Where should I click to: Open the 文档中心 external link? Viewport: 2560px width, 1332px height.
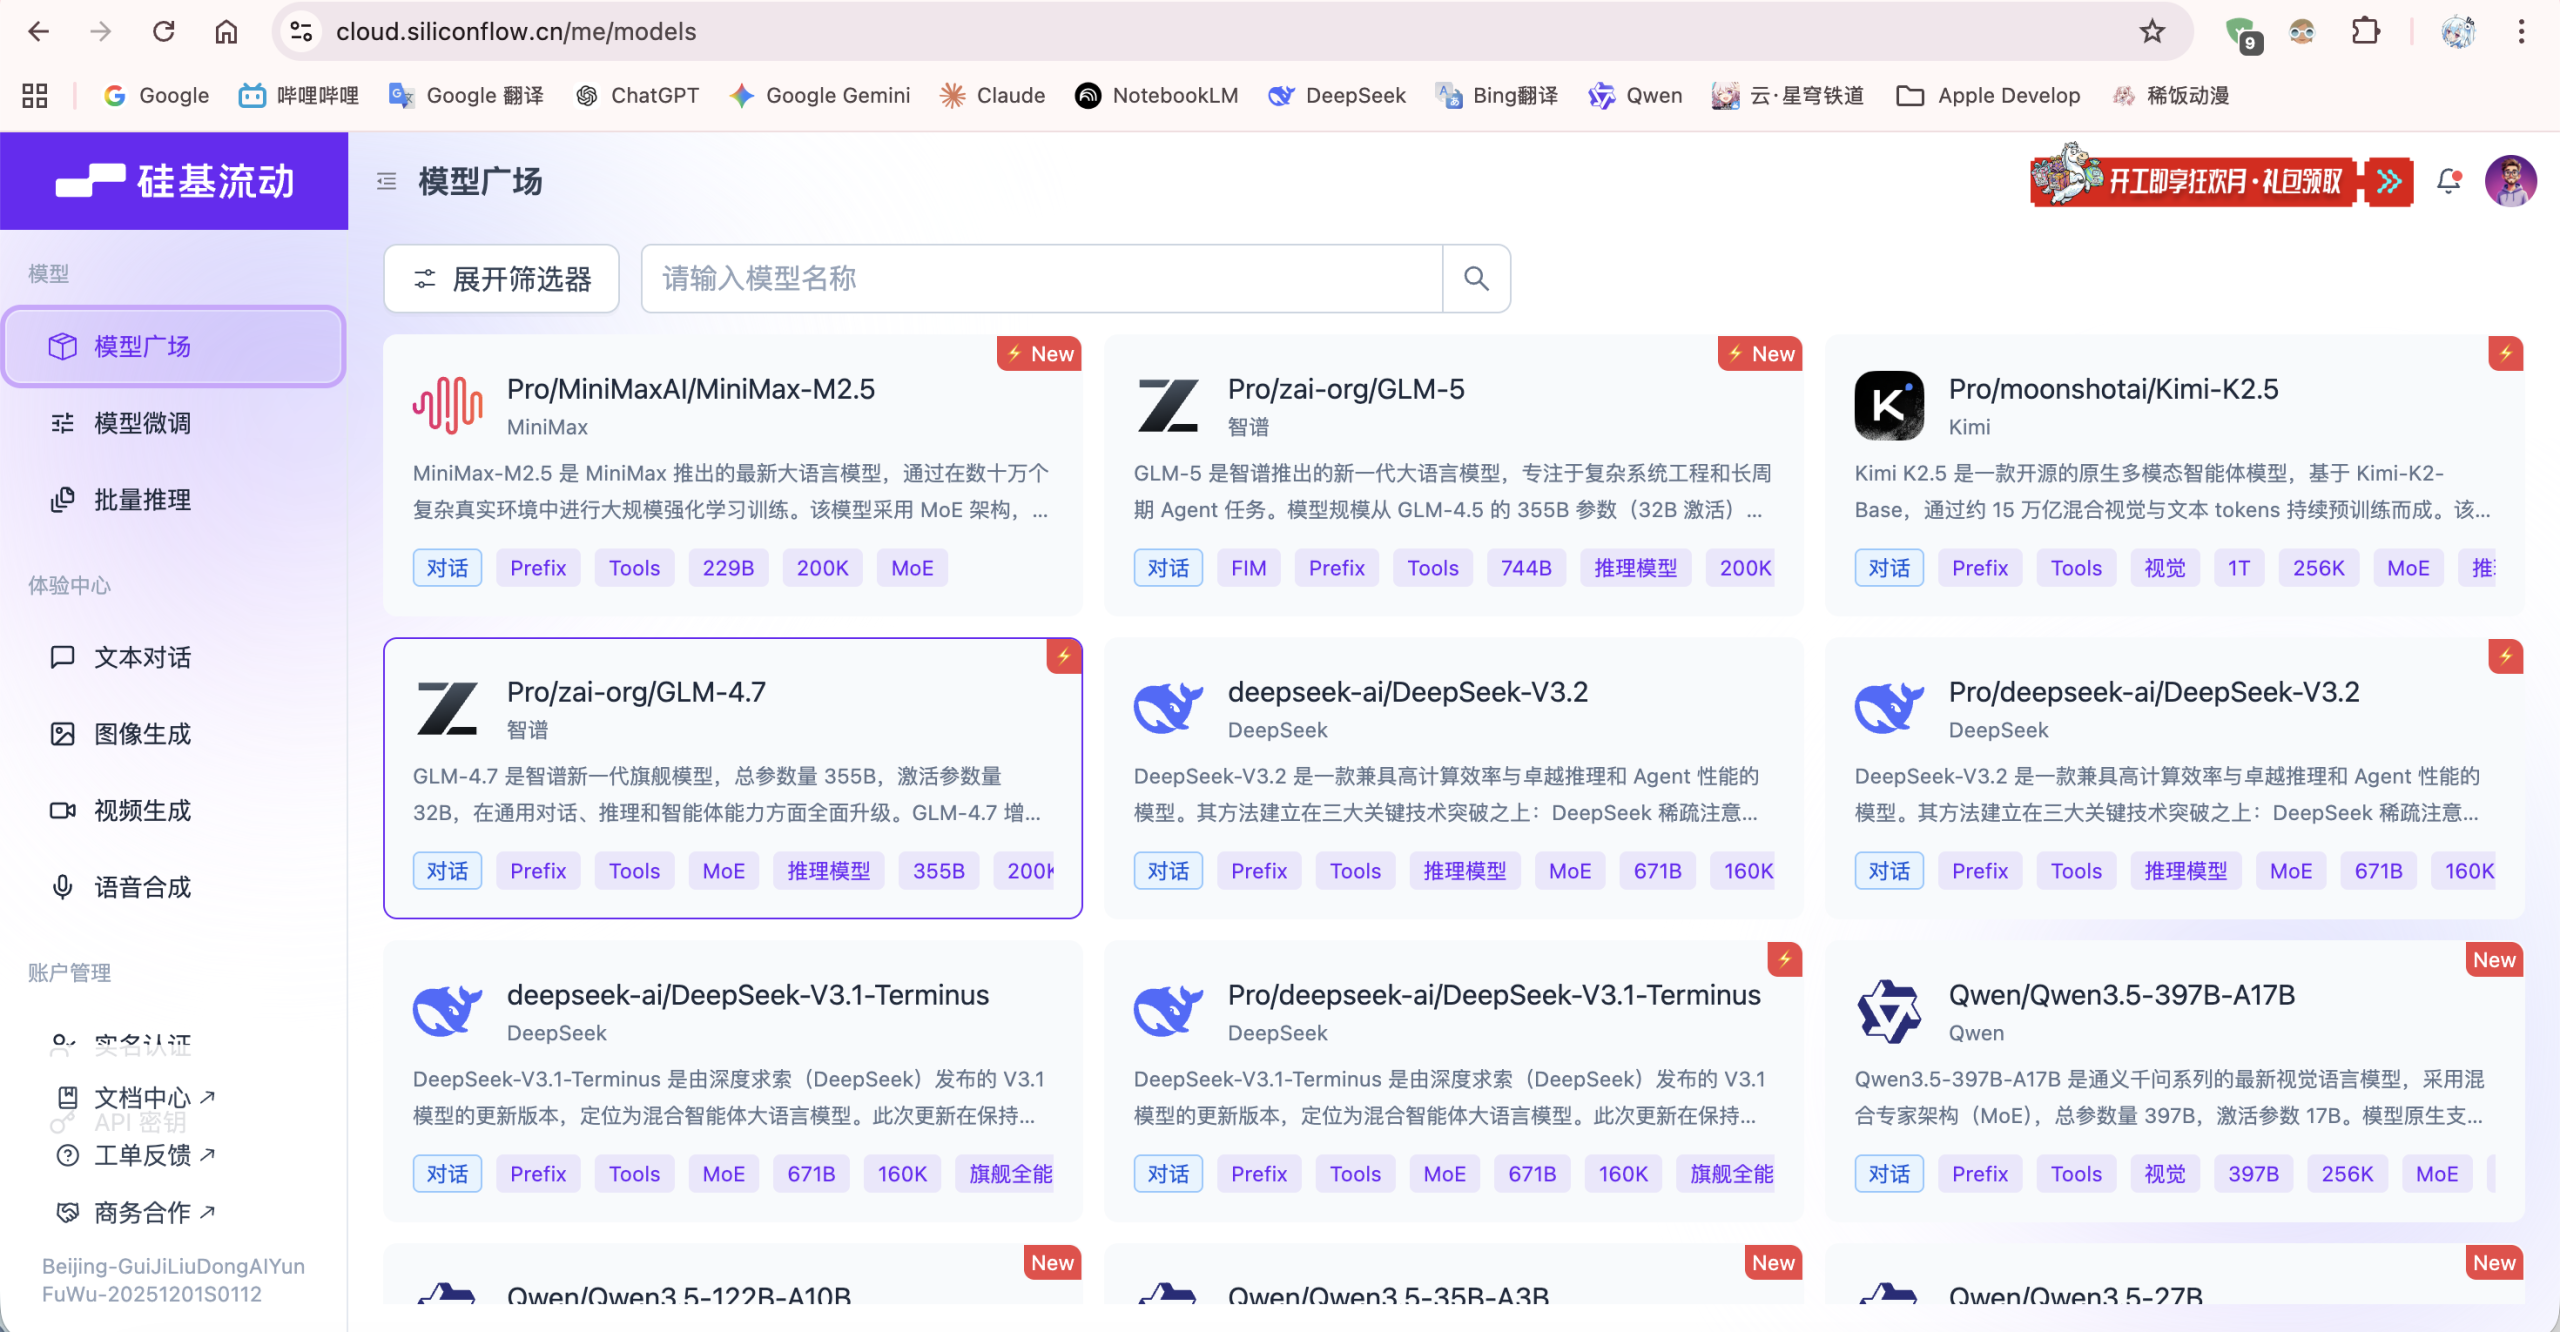142,1097
